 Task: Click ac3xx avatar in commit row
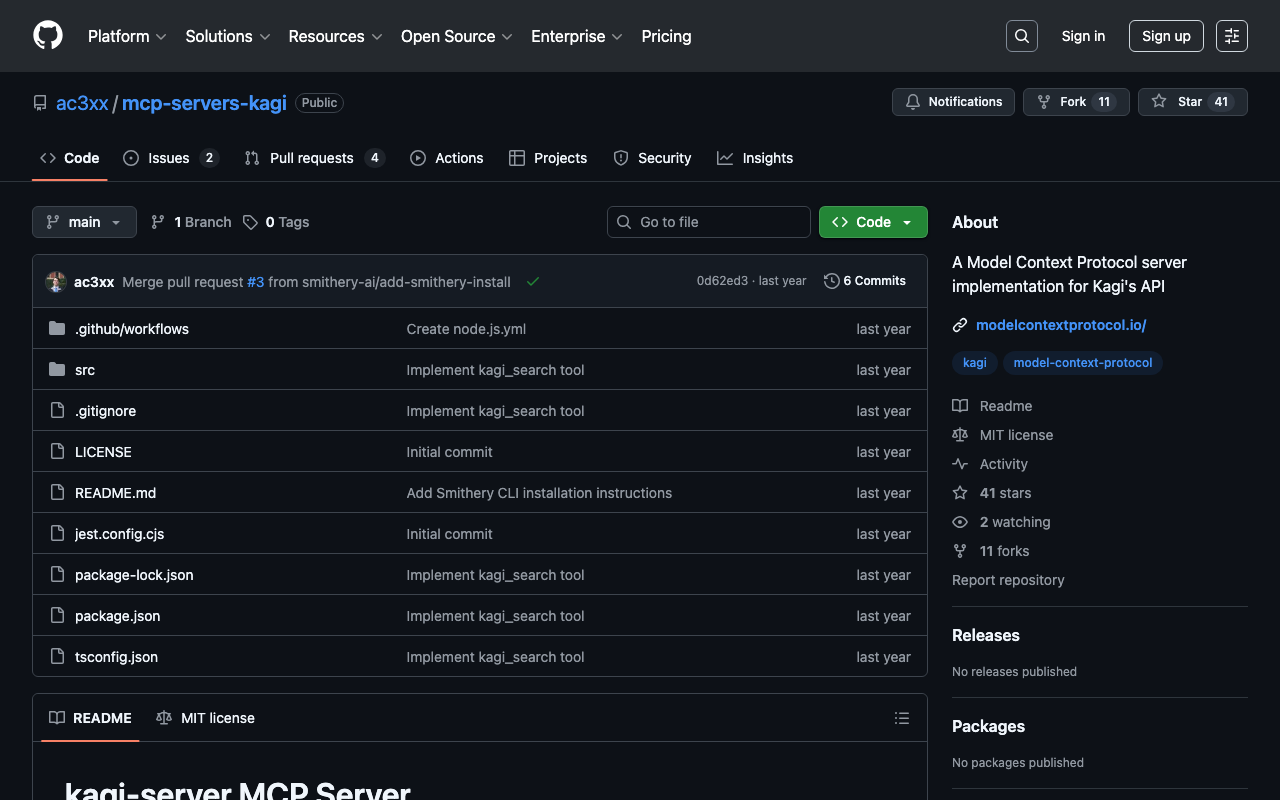point(56,282)
